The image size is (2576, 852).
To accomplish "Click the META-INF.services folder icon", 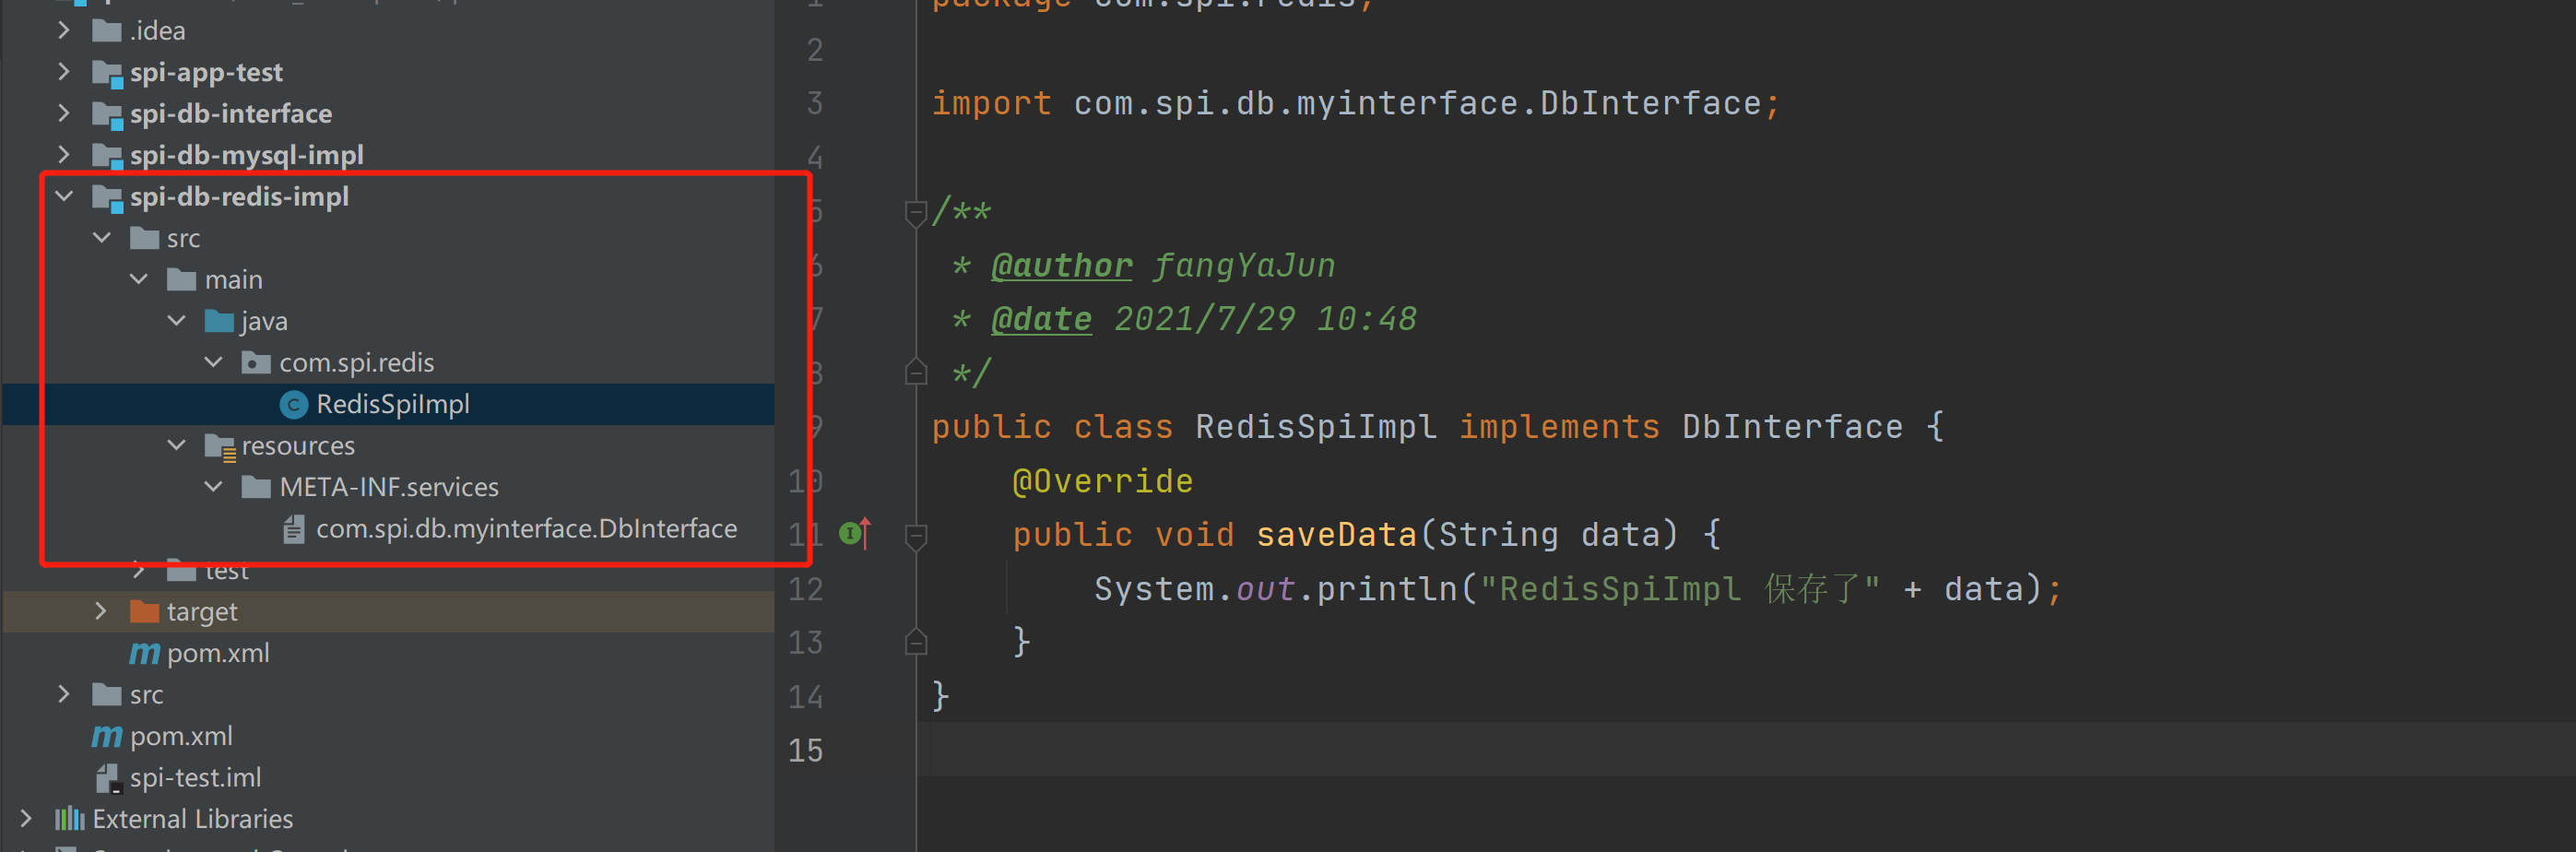I will coord(256,487).
